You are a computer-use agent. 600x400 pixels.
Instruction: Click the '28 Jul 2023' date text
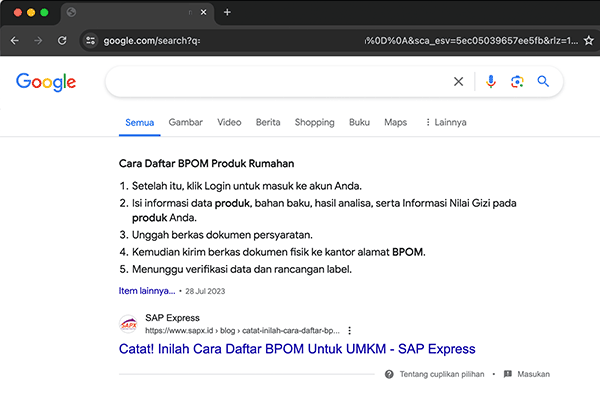205,291
